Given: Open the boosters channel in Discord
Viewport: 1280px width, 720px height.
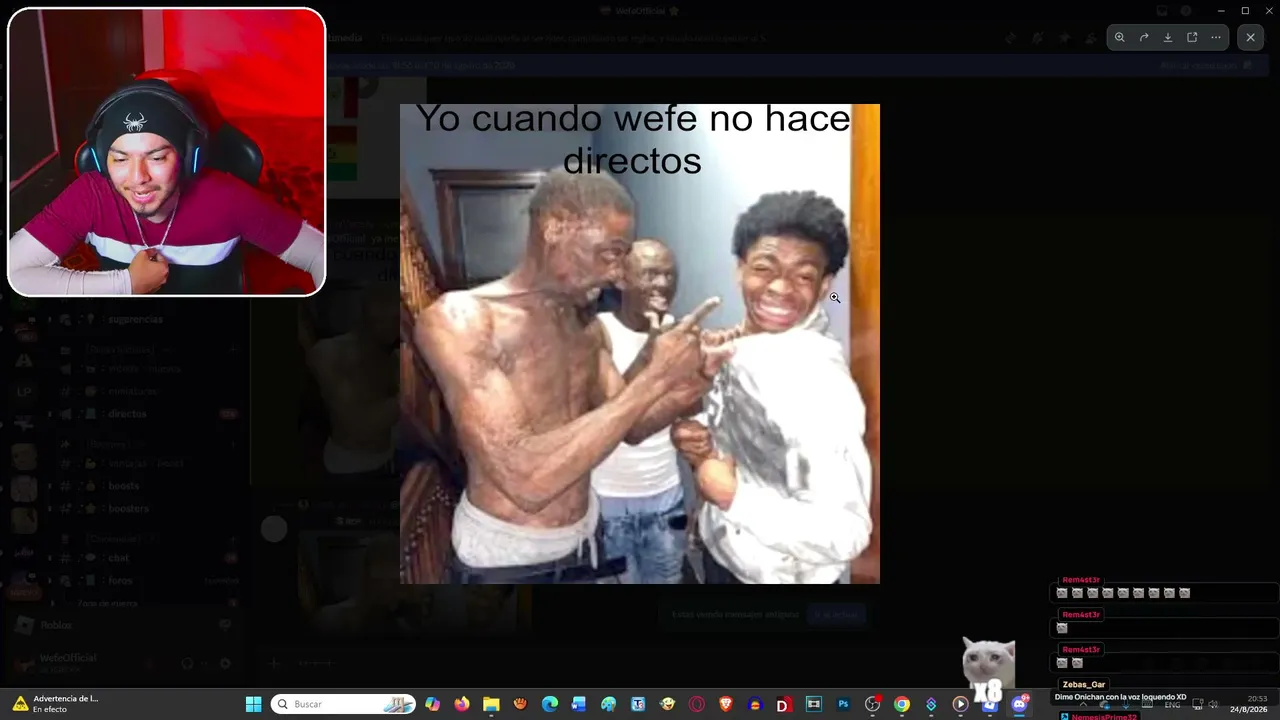Looking at the screenshot, I should pos(128,509).
